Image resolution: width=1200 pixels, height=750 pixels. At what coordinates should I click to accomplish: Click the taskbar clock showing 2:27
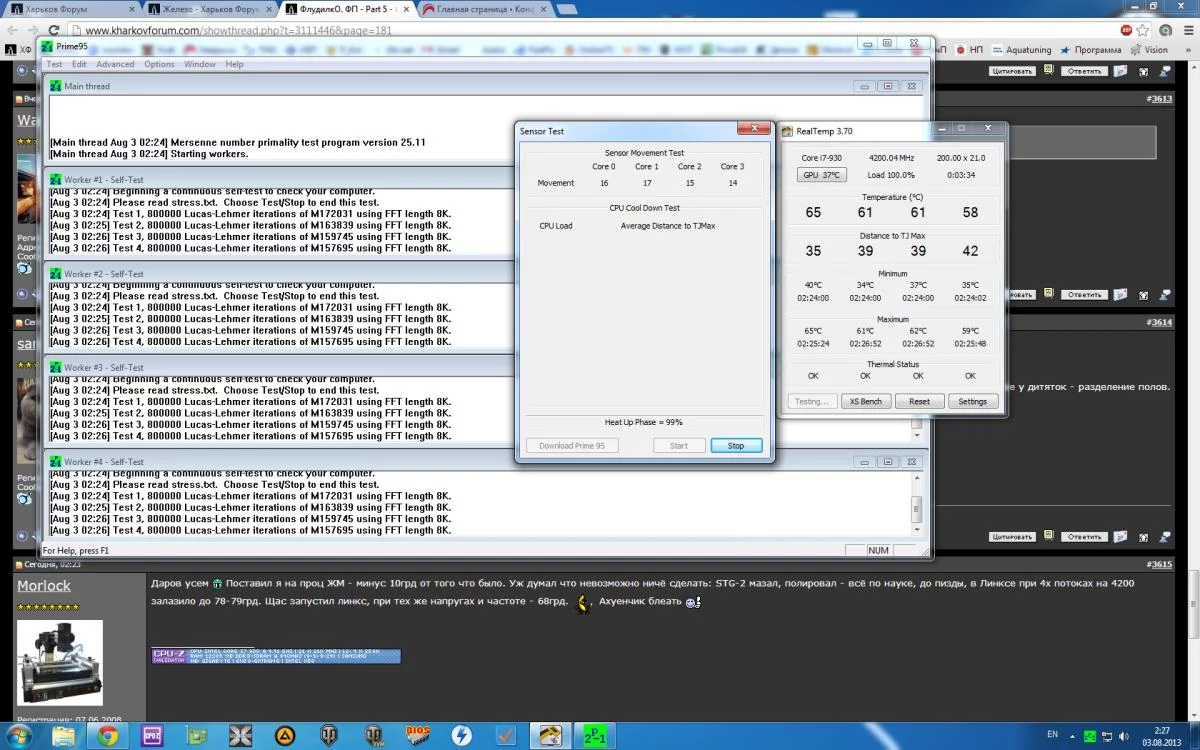point(1162,736)
